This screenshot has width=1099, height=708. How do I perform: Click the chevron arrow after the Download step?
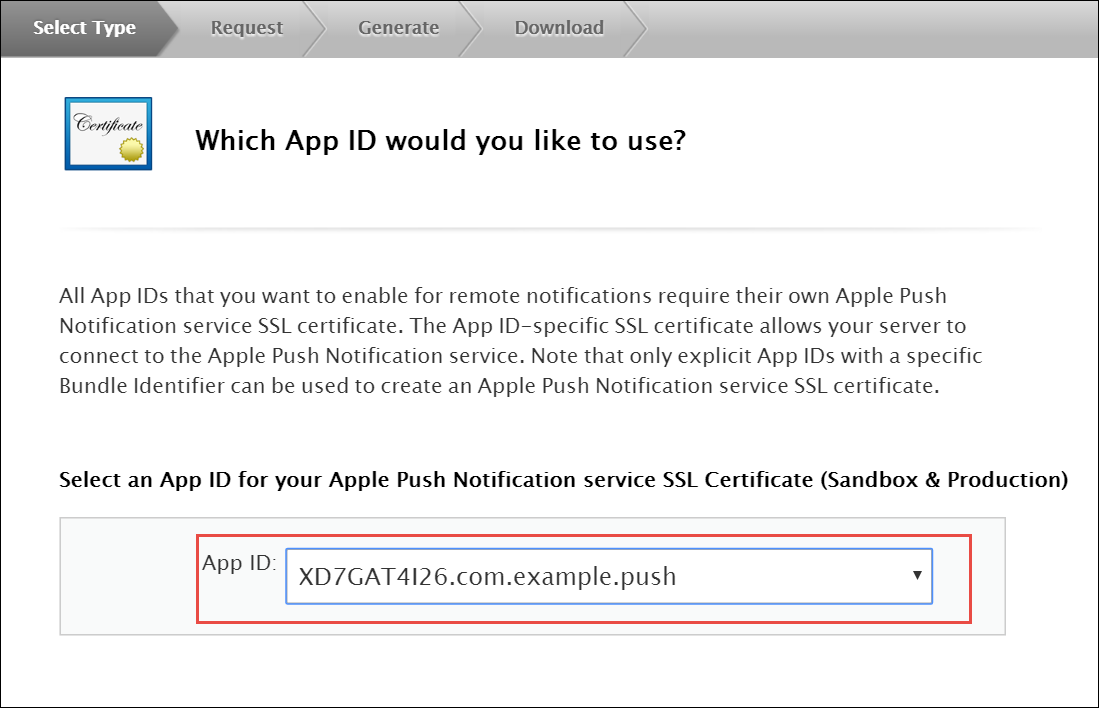[635, 28]
